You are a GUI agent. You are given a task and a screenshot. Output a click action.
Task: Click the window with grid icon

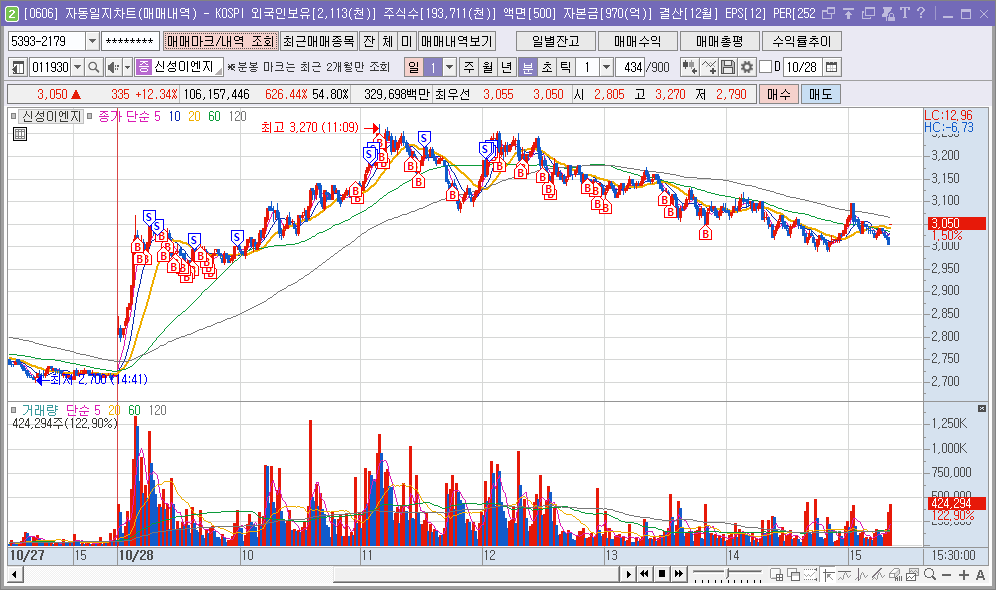click(x=776, y=575)
